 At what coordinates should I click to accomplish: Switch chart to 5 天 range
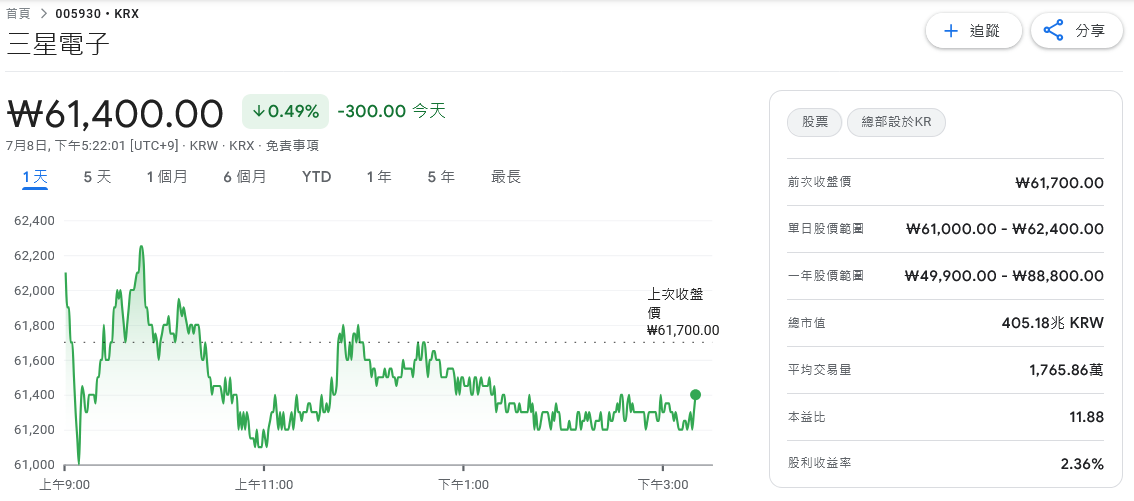[x=97, y=177]
